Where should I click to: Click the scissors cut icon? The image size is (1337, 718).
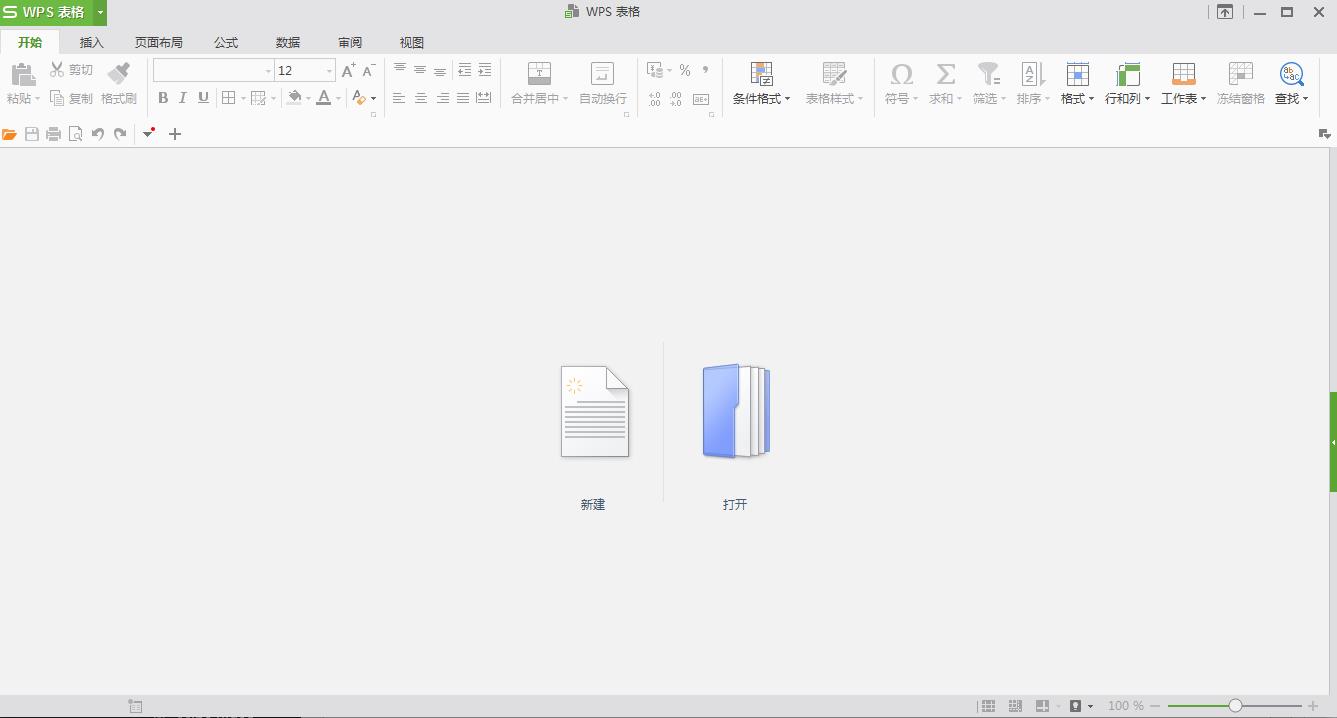(57, 69)
